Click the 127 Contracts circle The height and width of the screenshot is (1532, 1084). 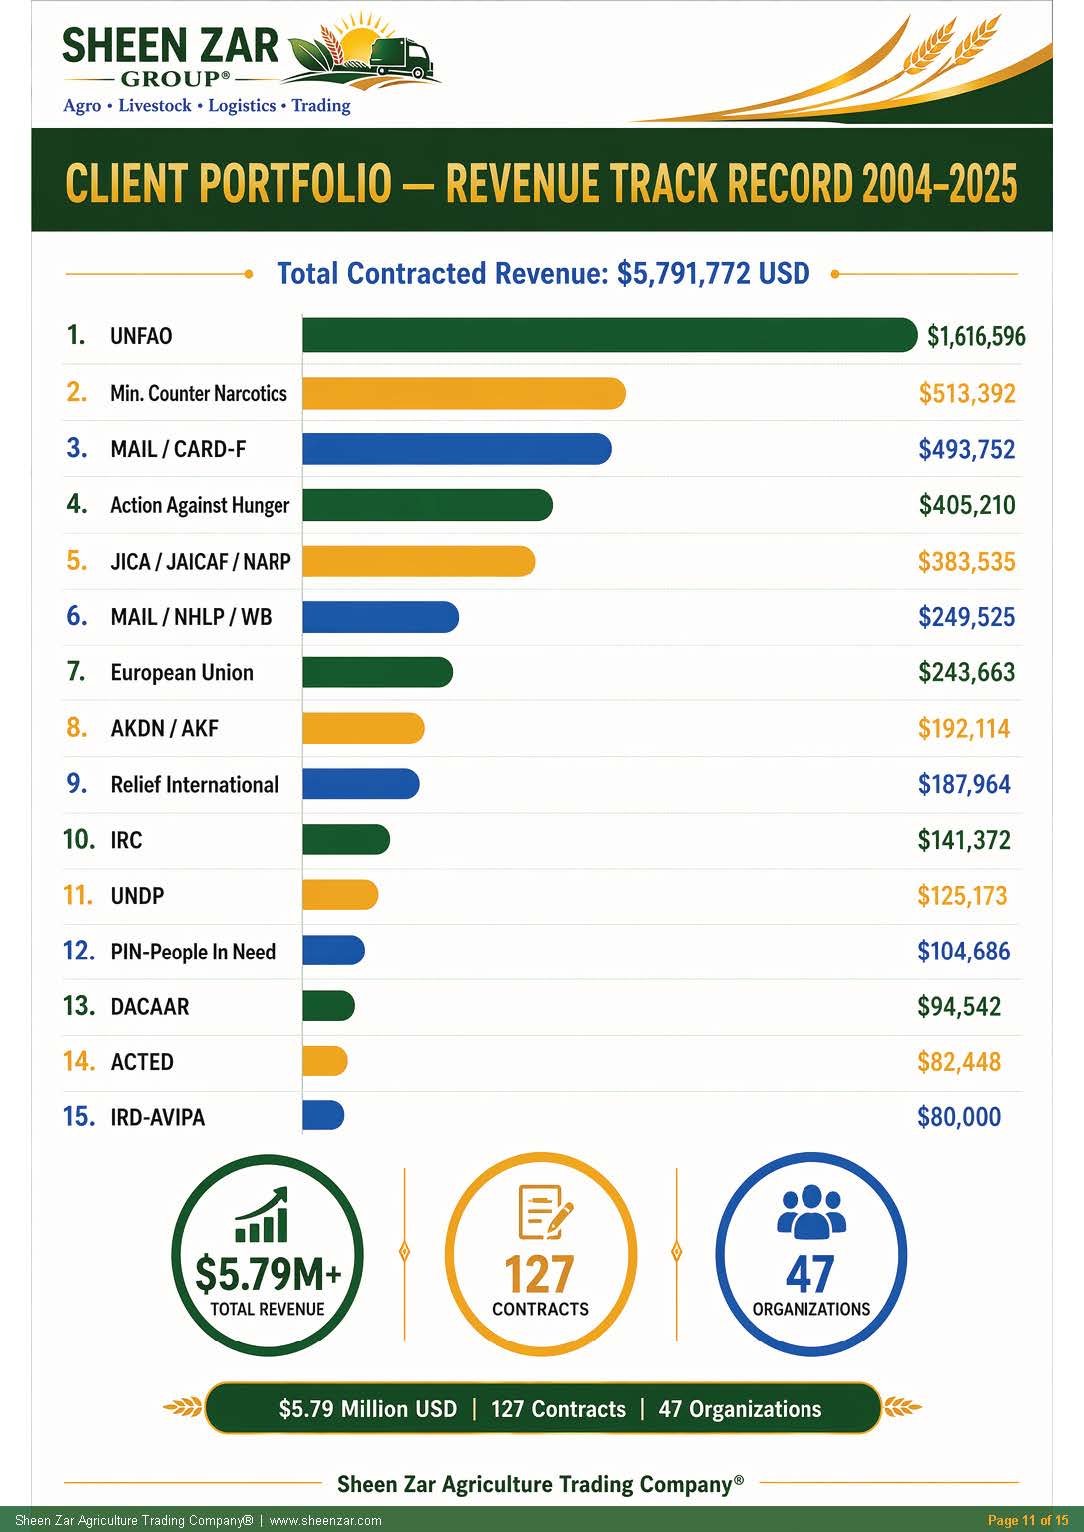540,1256
